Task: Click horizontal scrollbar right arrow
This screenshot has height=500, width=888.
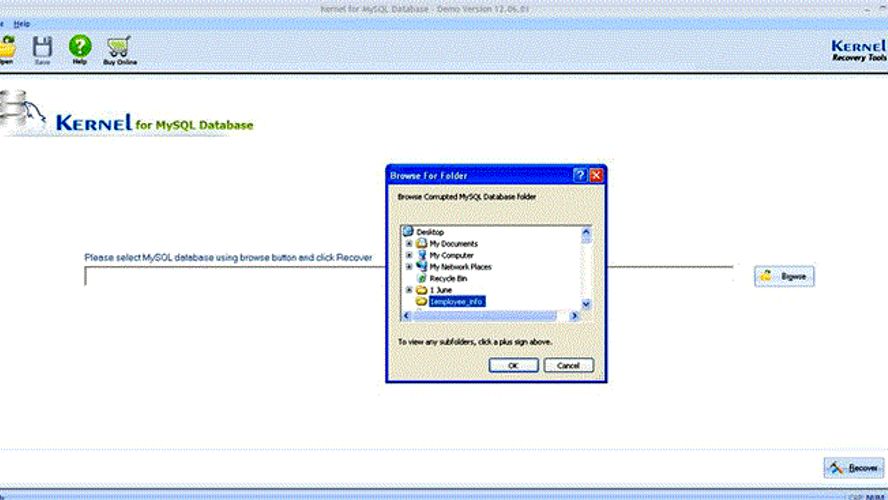Action: pos(574,316)
